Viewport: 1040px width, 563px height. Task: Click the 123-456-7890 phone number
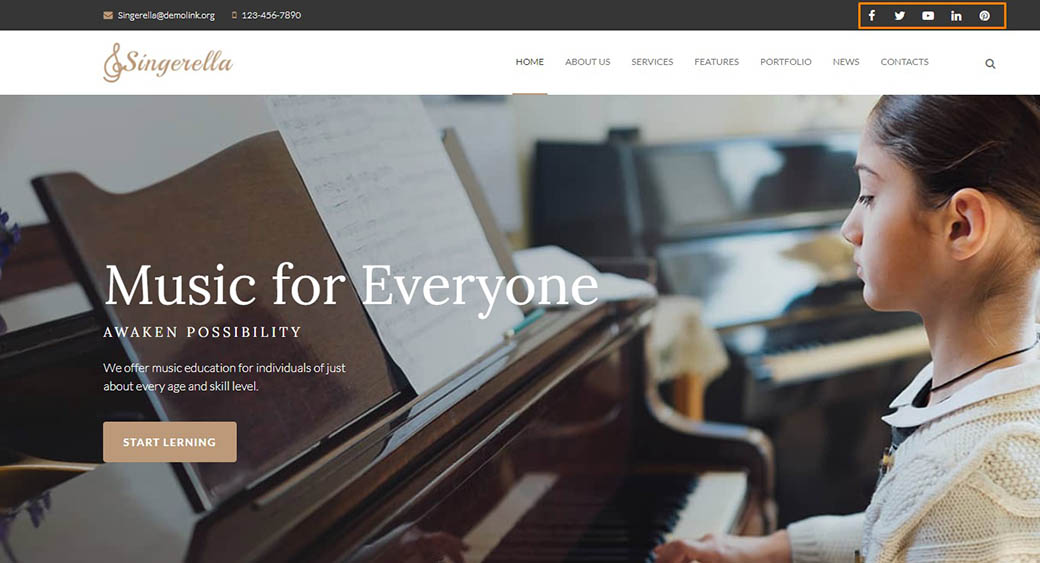pyautogui.click(x=271, y=15)
